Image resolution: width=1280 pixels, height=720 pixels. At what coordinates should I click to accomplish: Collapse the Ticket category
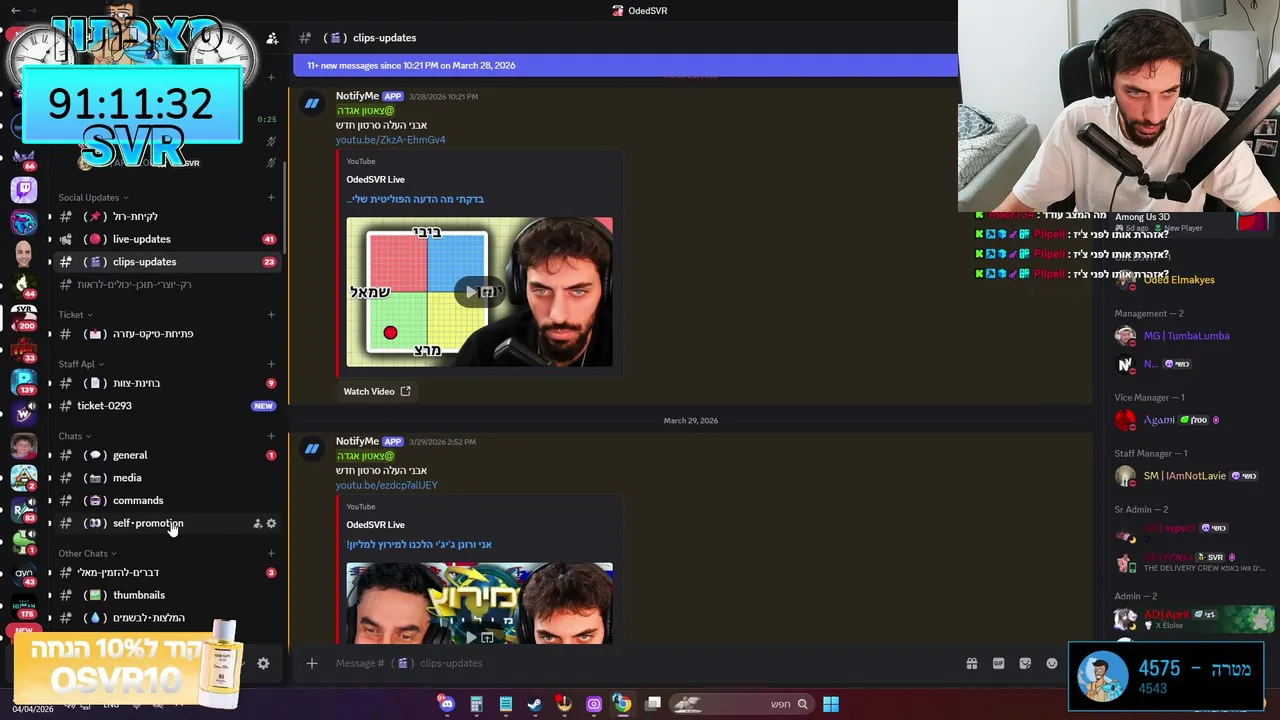click(75, 314)
